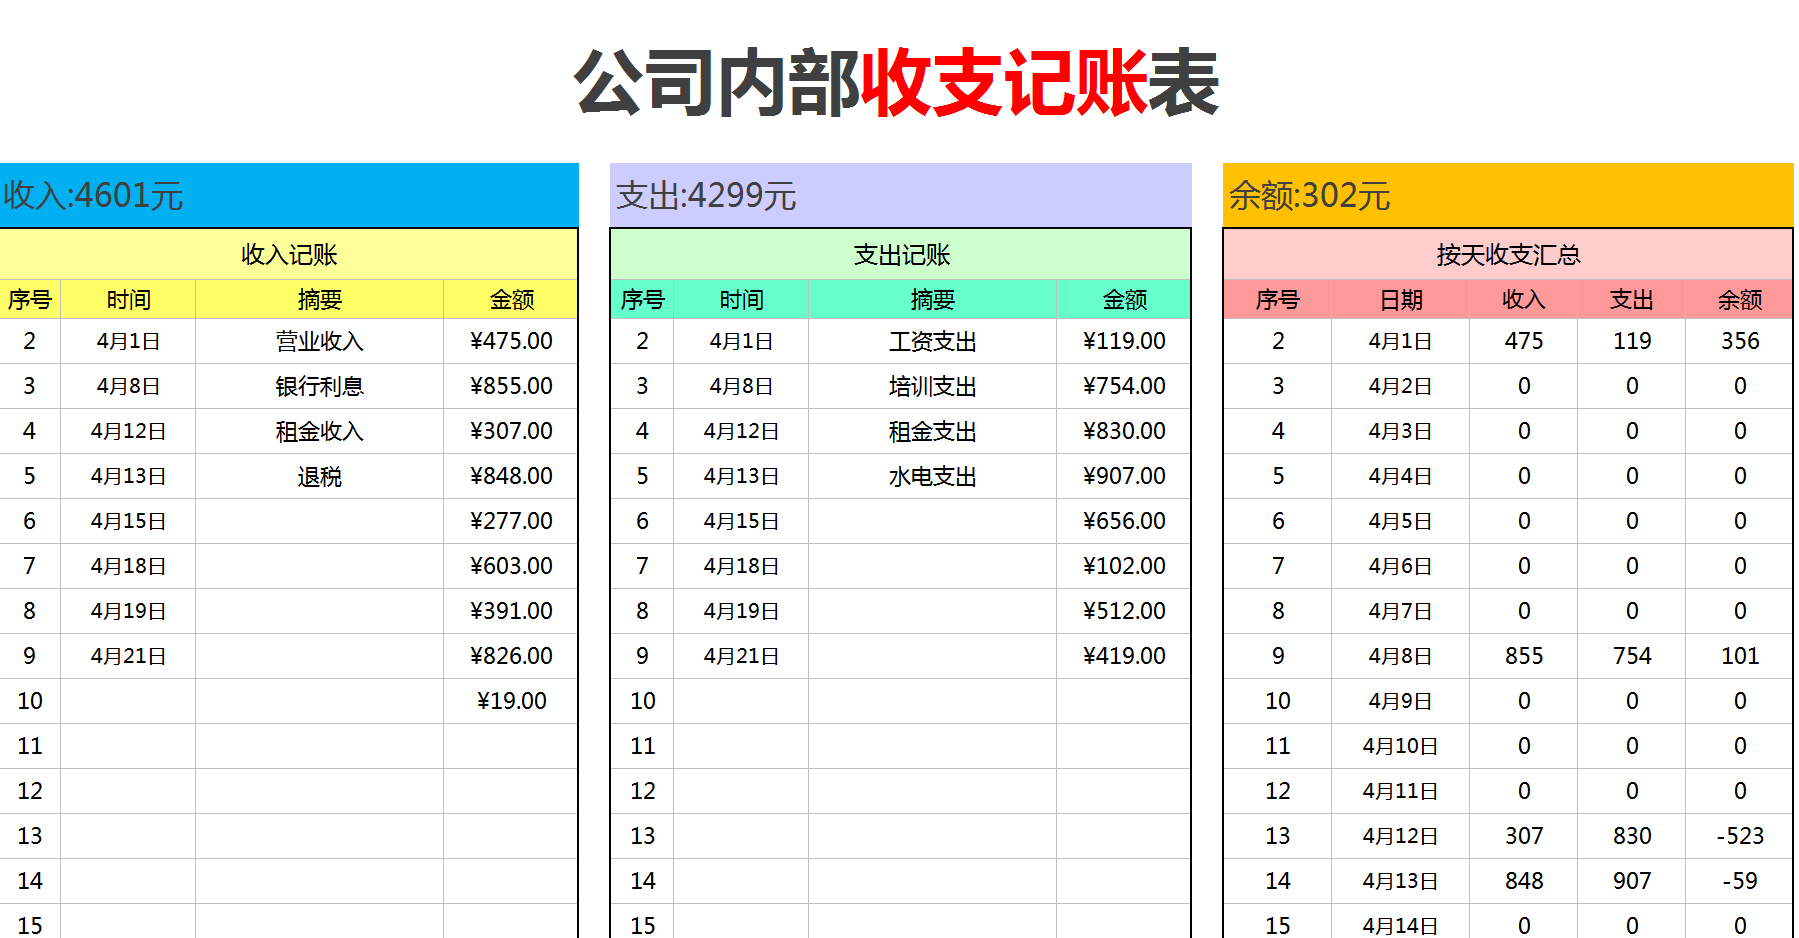Select the 租金支出 cell
Screen dimensions: 1799x938
click(932, 431)
